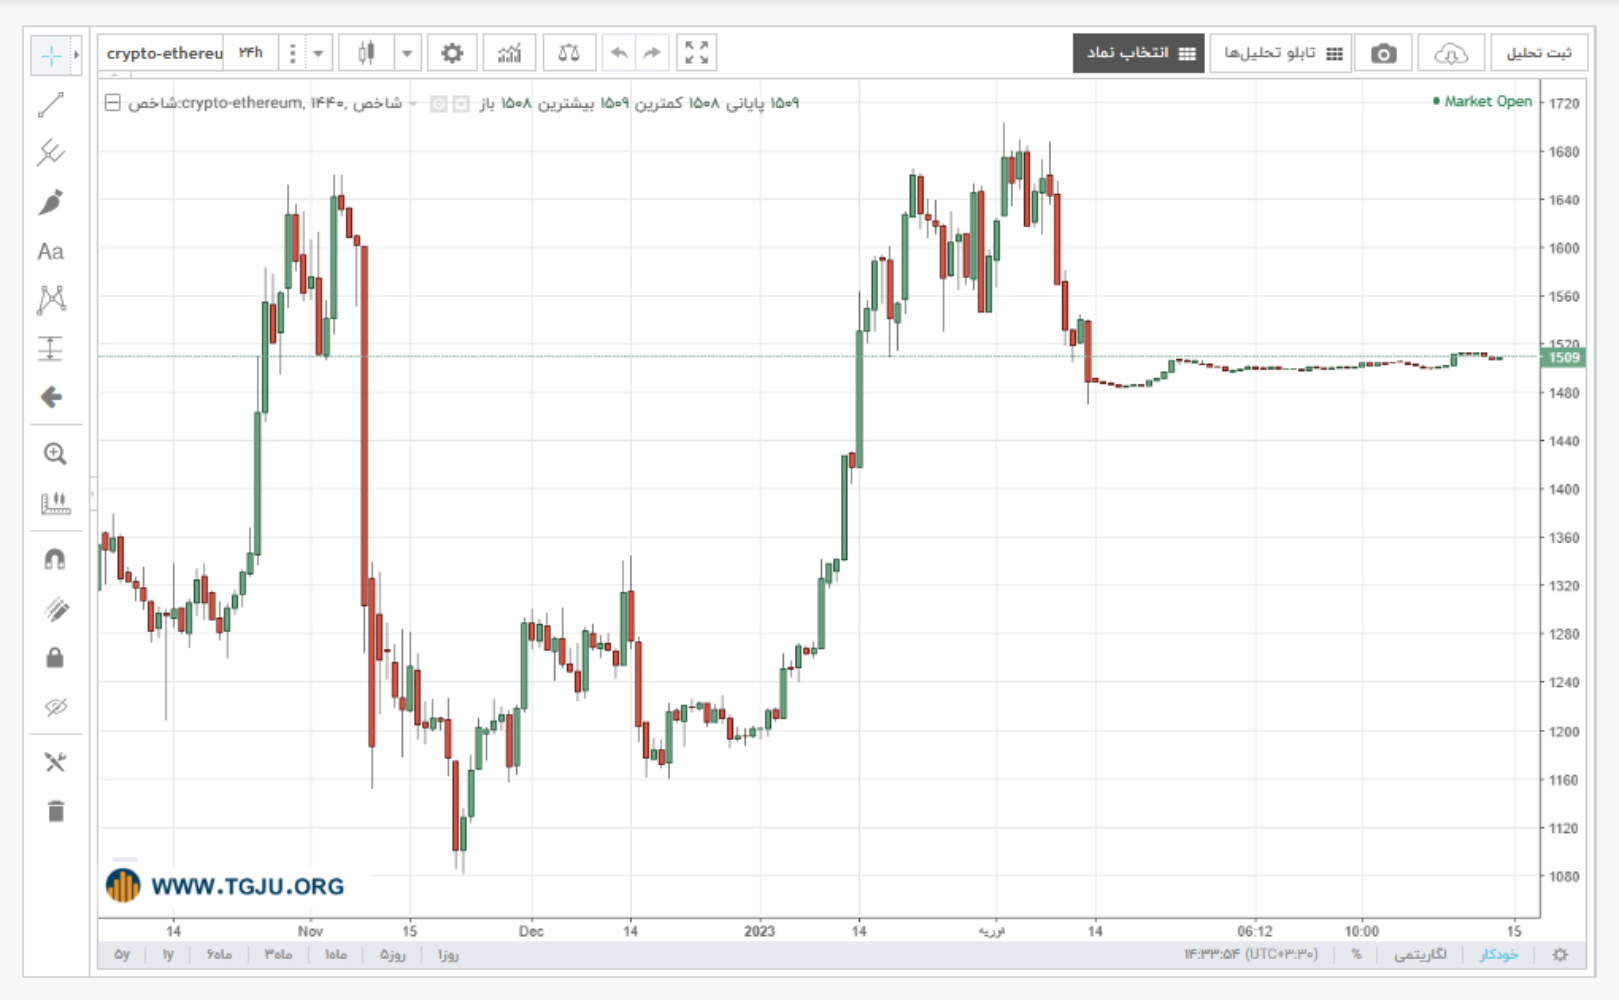Screen dimensions: 1619x1000
Task: Open the time interval dropdown arrow
Action: pos(318,53)
